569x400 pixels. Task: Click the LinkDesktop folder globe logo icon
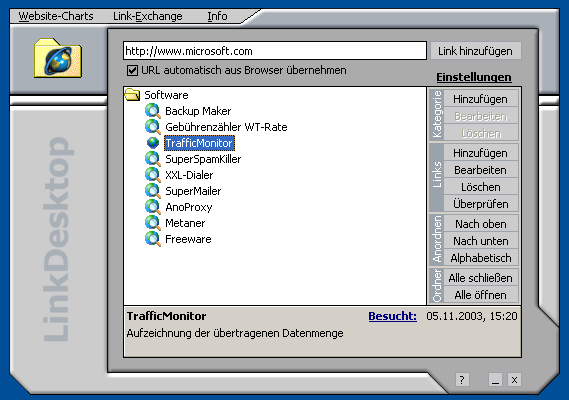(58, 58)
